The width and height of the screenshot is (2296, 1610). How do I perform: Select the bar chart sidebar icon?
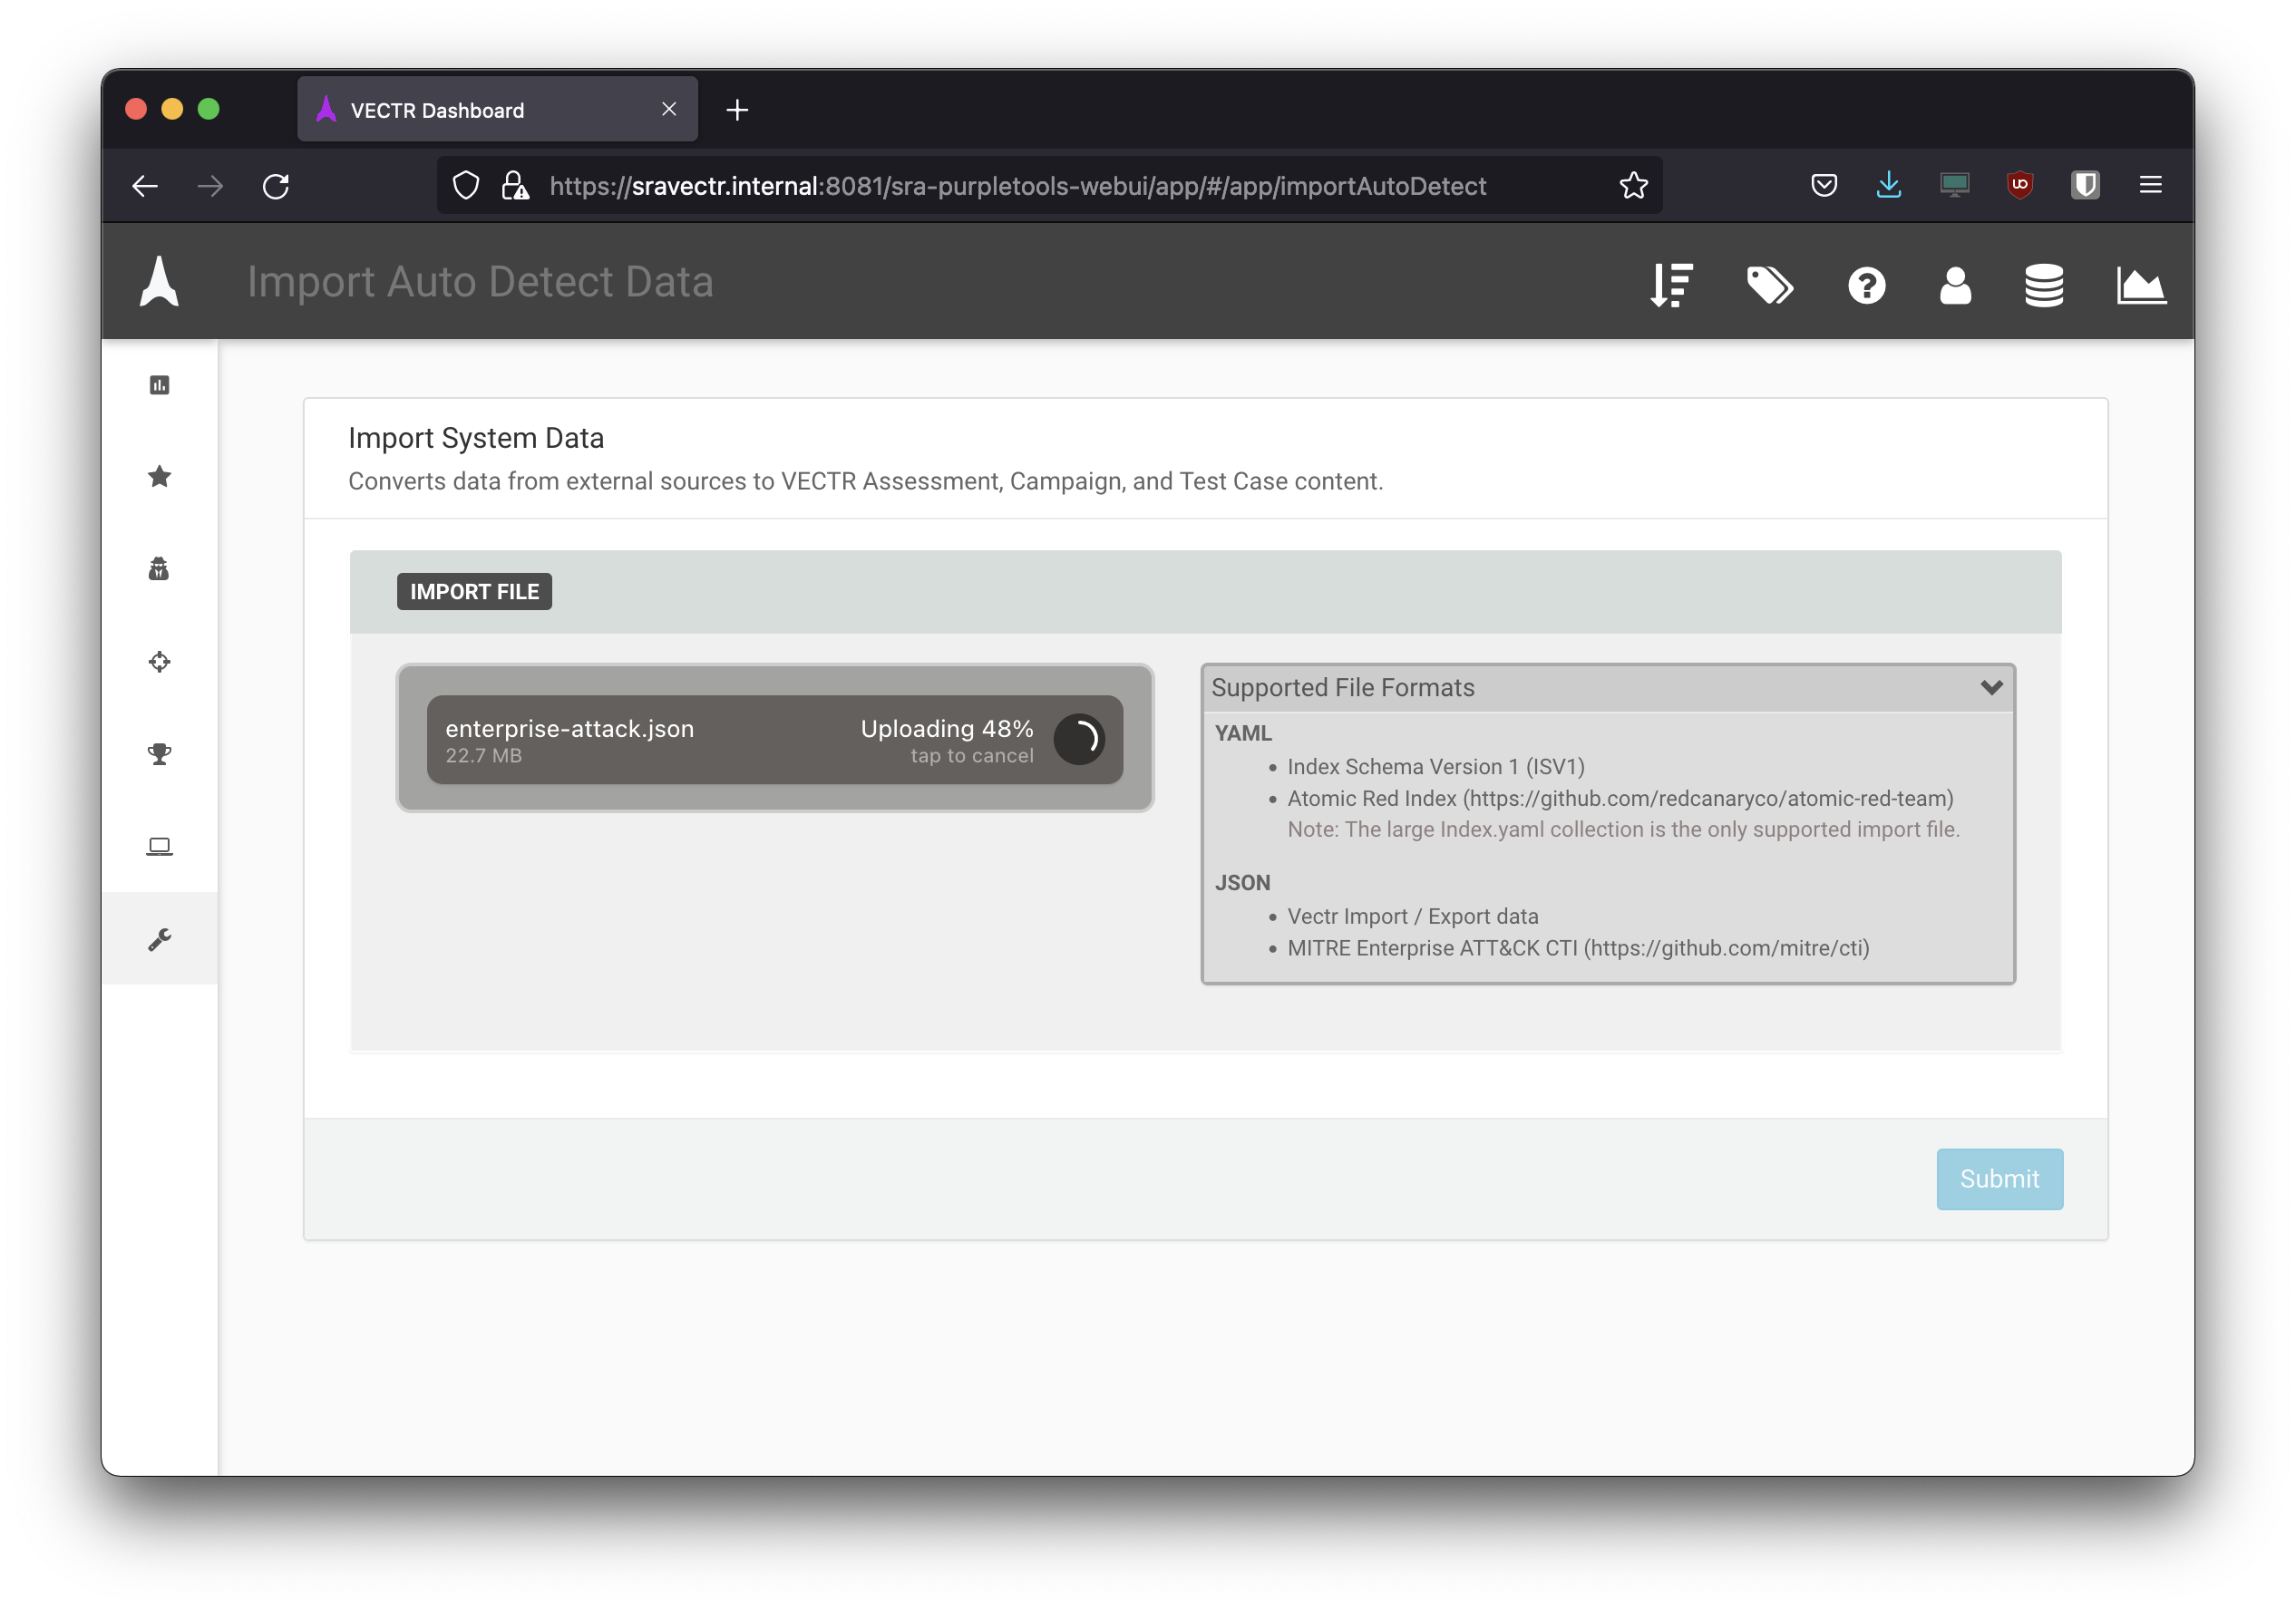coord(159,385)
